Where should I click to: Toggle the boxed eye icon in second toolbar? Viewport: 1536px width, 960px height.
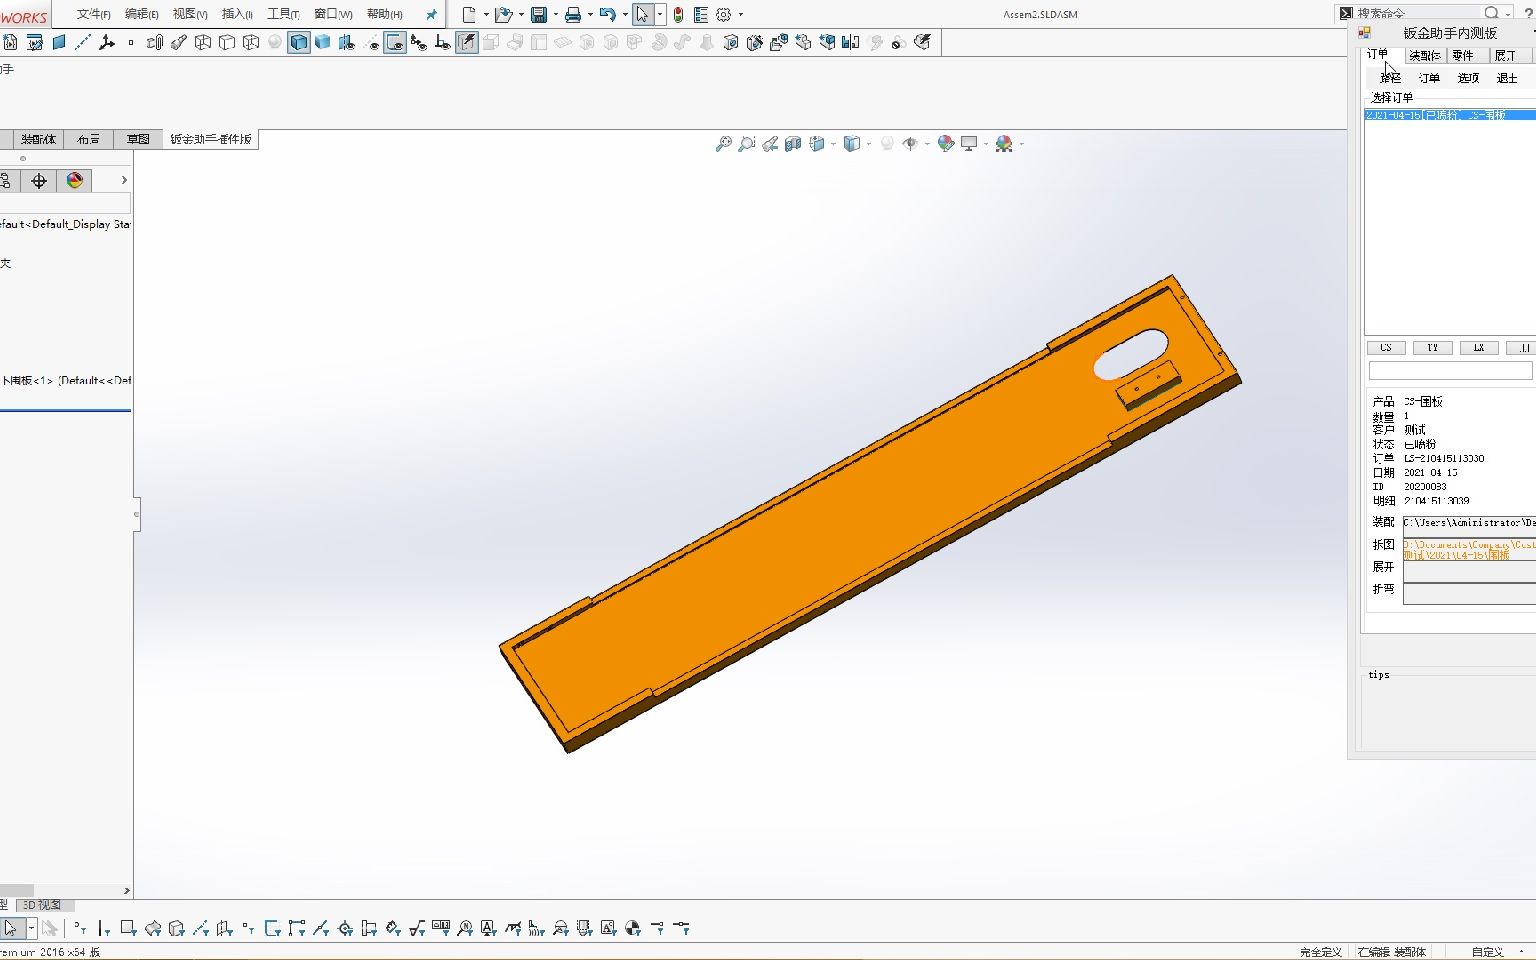click(x=395, y=42)
